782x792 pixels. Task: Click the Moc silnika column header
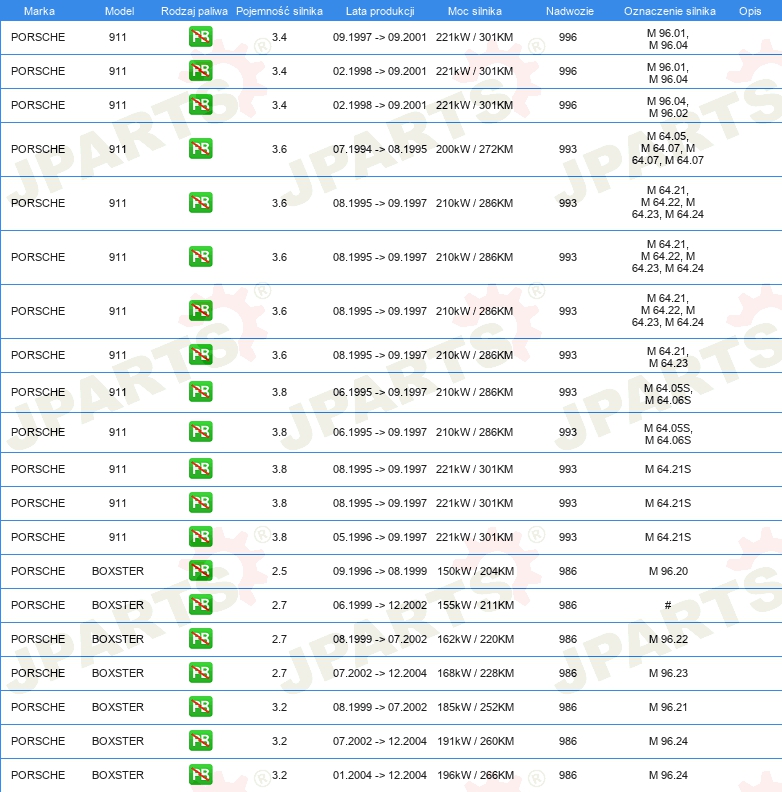pyautogui.click(x=475, y=11)
